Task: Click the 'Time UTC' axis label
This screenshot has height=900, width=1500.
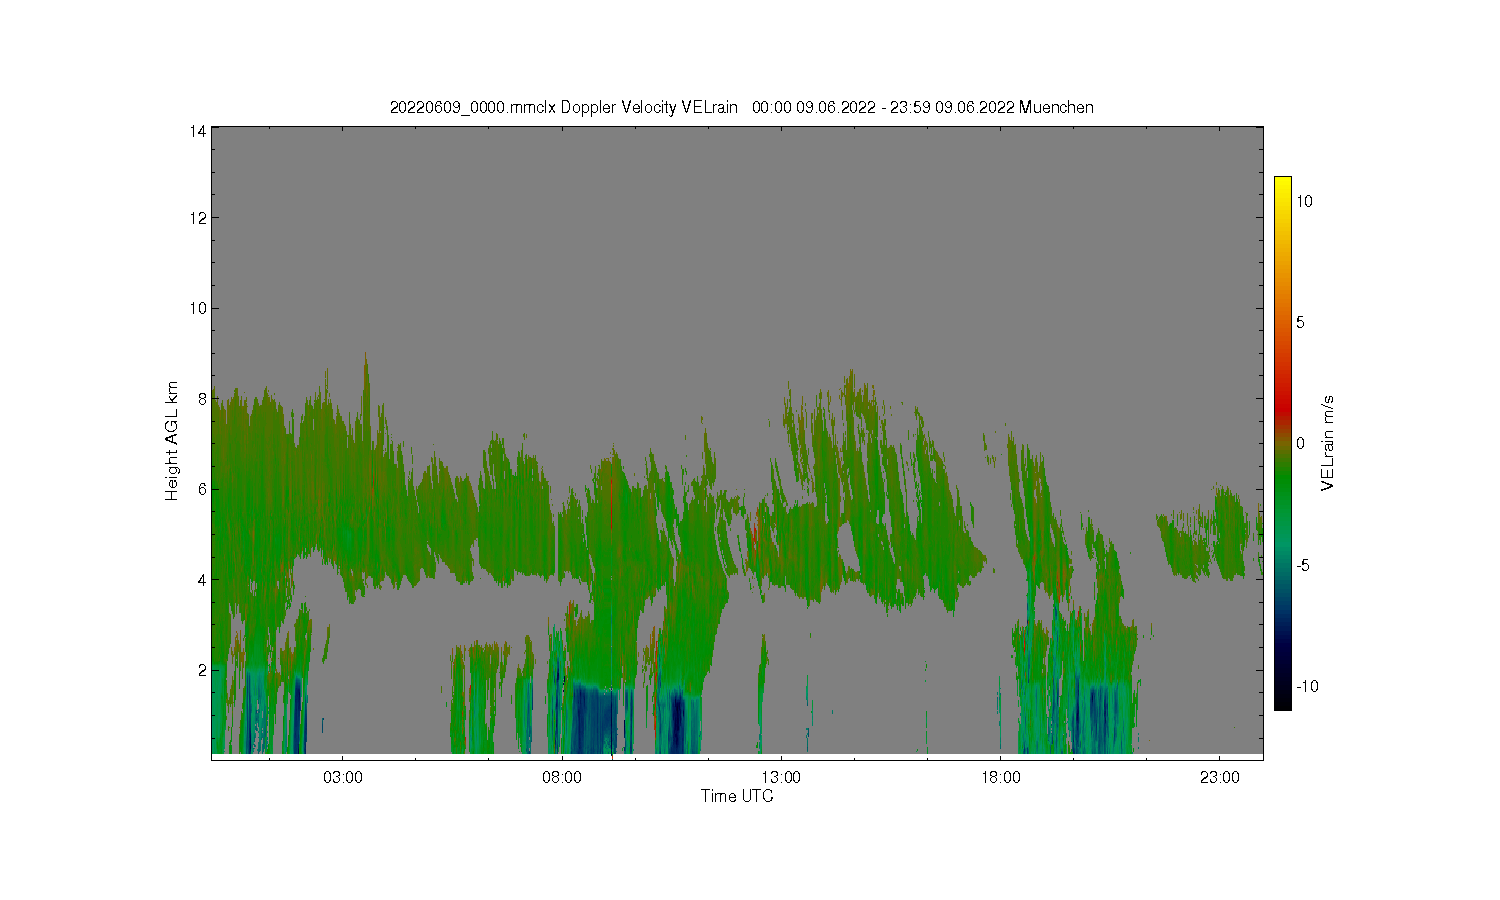Action: click(737, 796)
